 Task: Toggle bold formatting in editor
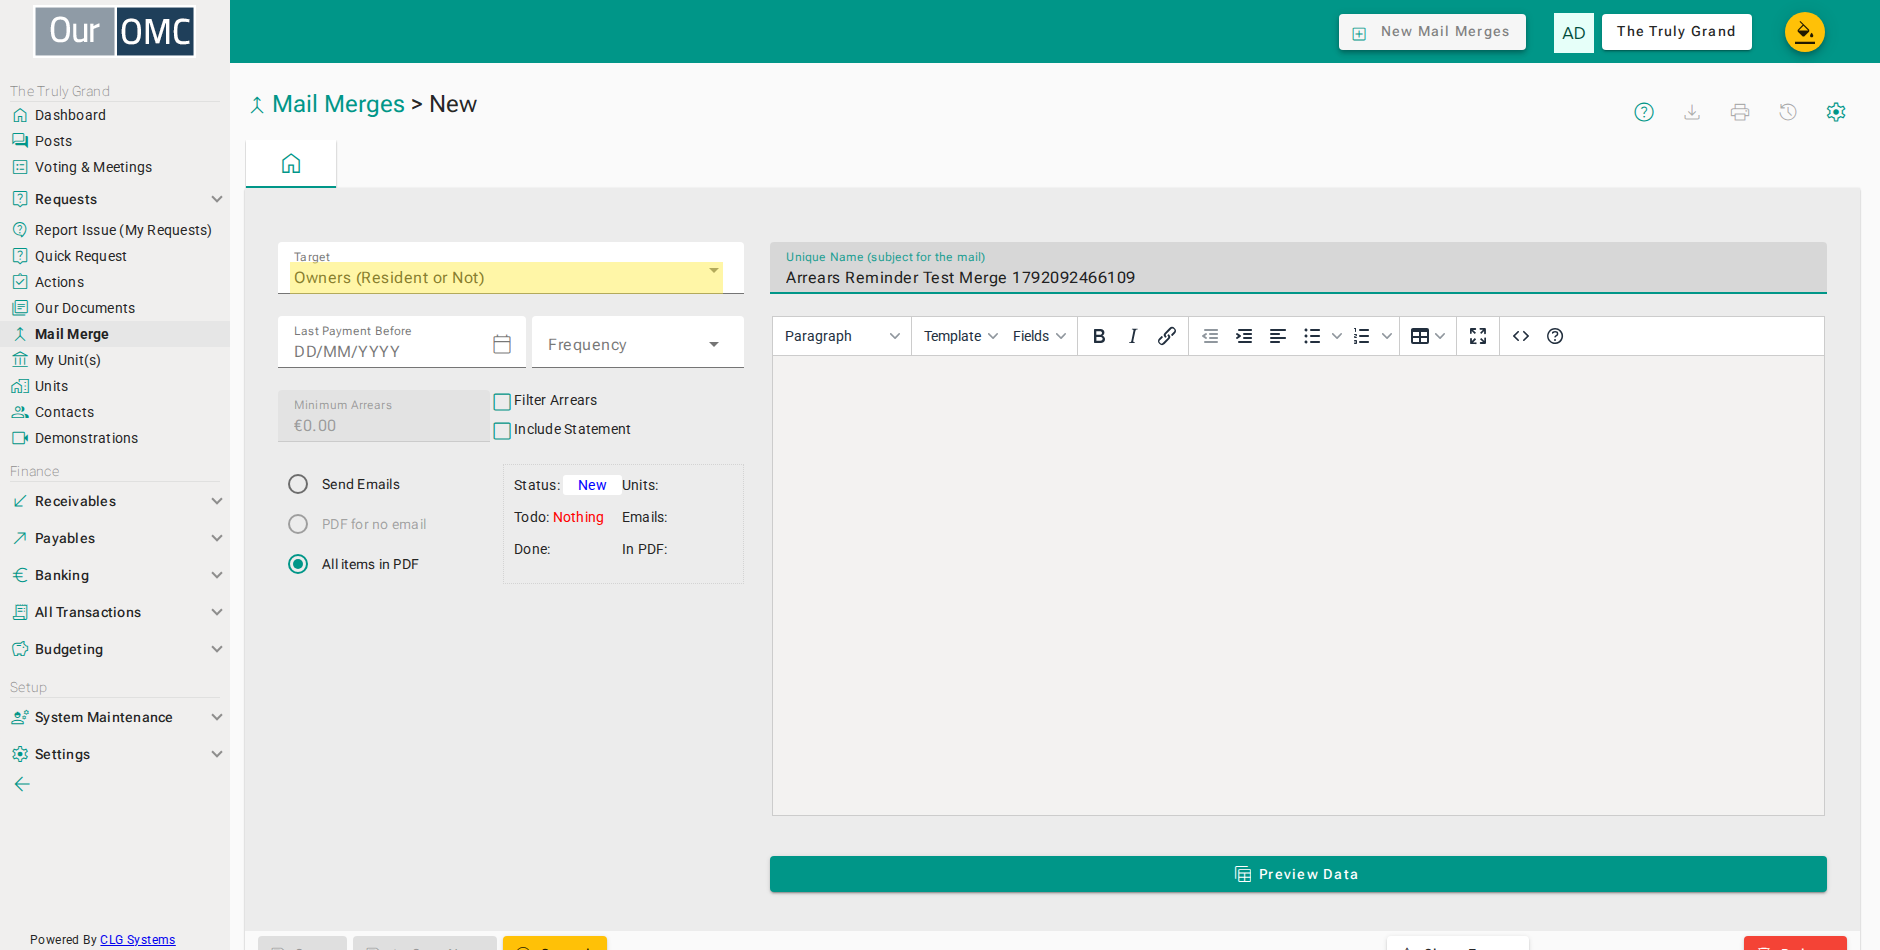pos(1099,336)
